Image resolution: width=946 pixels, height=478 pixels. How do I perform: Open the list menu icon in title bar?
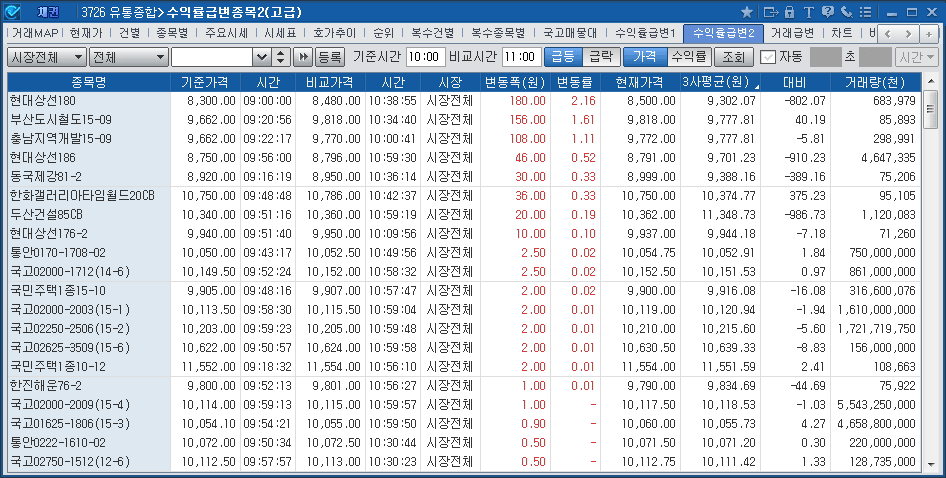coord(865,12)
